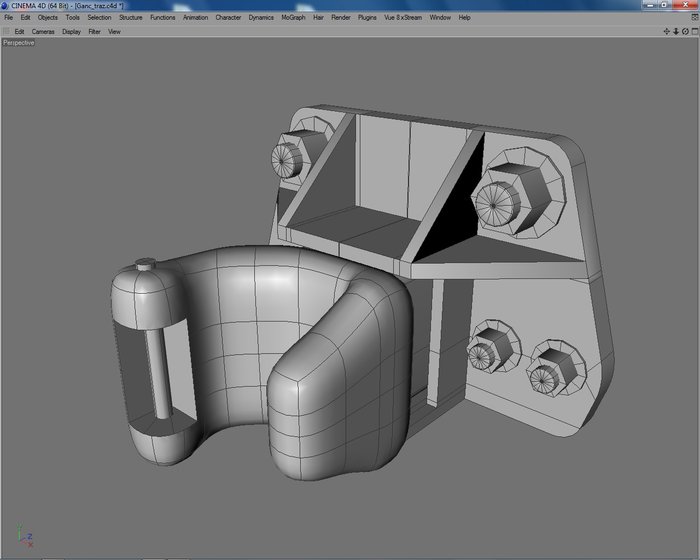This screenshot has width=700, height=560.
Task: Click the Cinema 4D logo in title bar
Action: point(5,5)
